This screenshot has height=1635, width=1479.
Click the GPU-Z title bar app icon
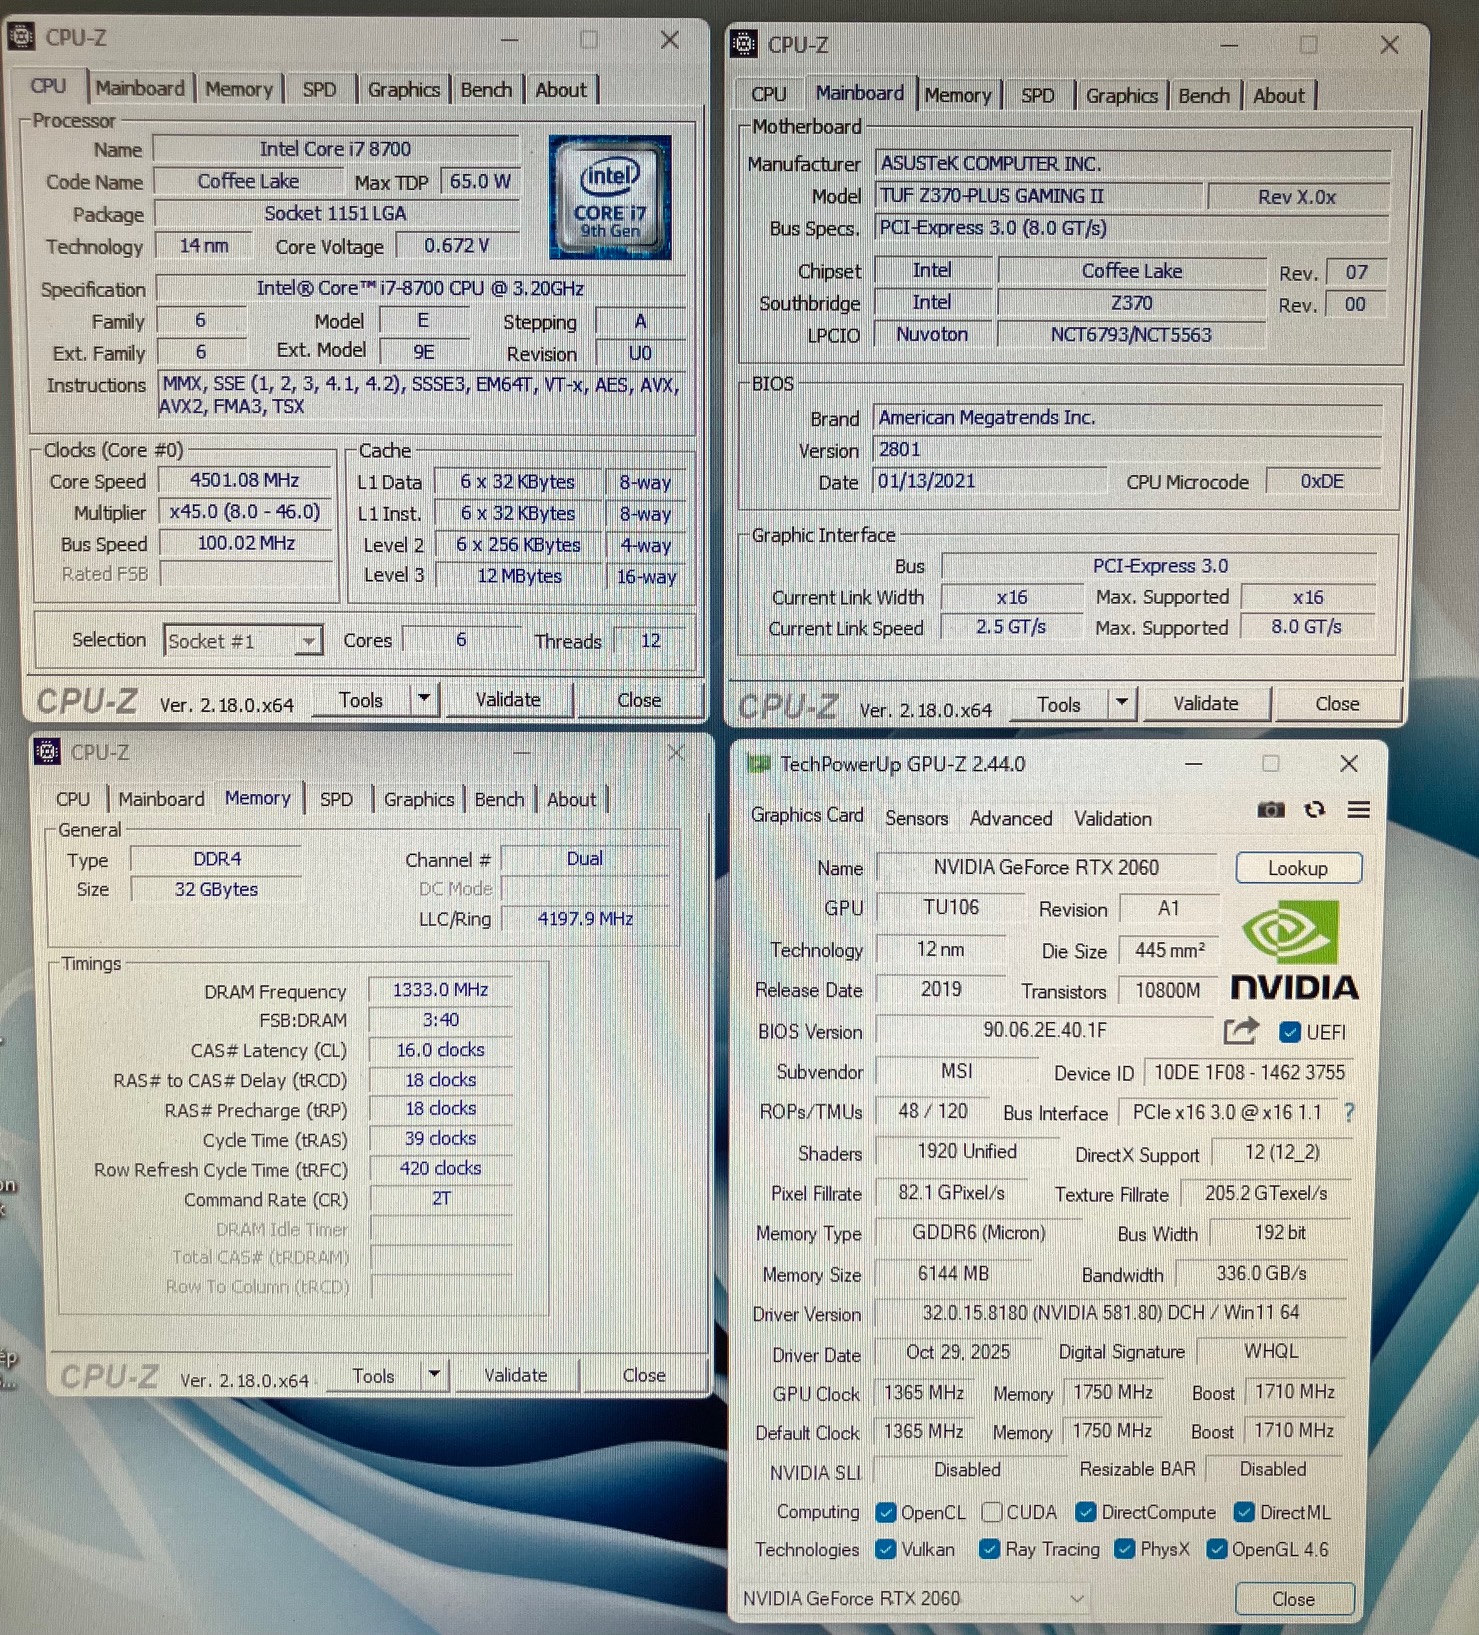click(759, 764)
